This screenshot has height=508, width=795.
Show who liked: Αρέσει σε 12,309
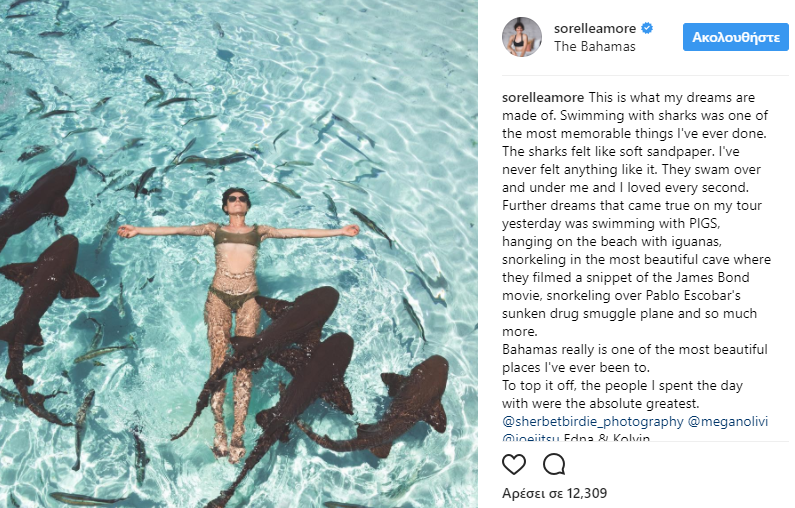point(554,493)
